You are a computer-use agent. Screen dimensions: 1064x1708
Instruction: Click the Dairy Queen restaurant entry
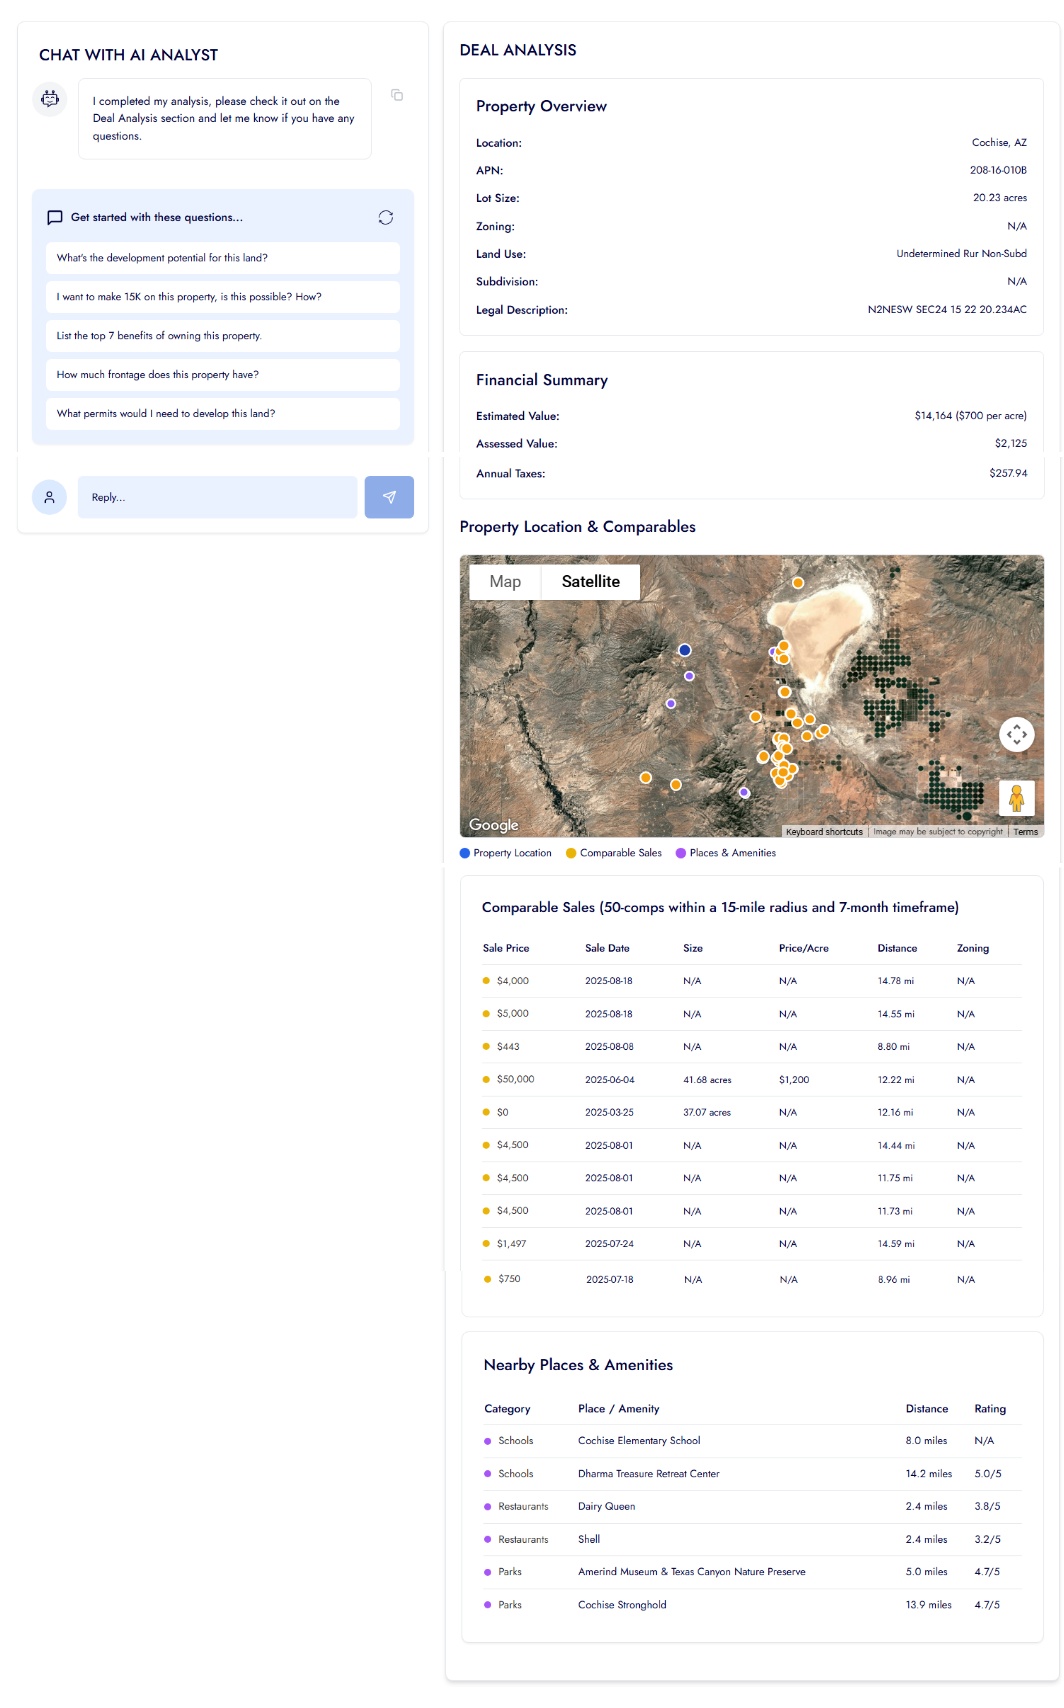pyautogui.click(x=607, y=1507)
